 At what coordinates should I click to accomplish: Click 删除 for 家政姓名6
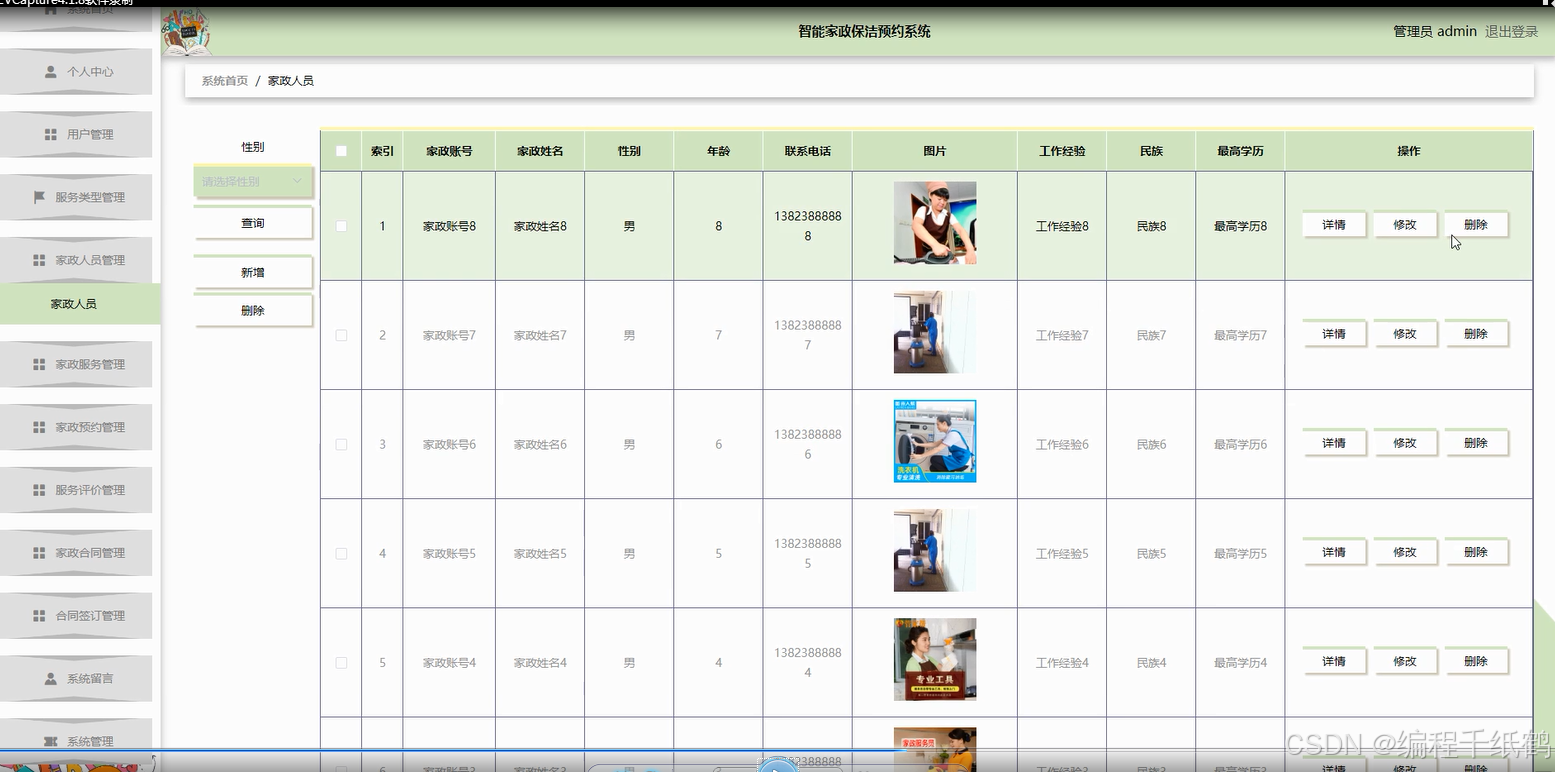point(1476,443)
